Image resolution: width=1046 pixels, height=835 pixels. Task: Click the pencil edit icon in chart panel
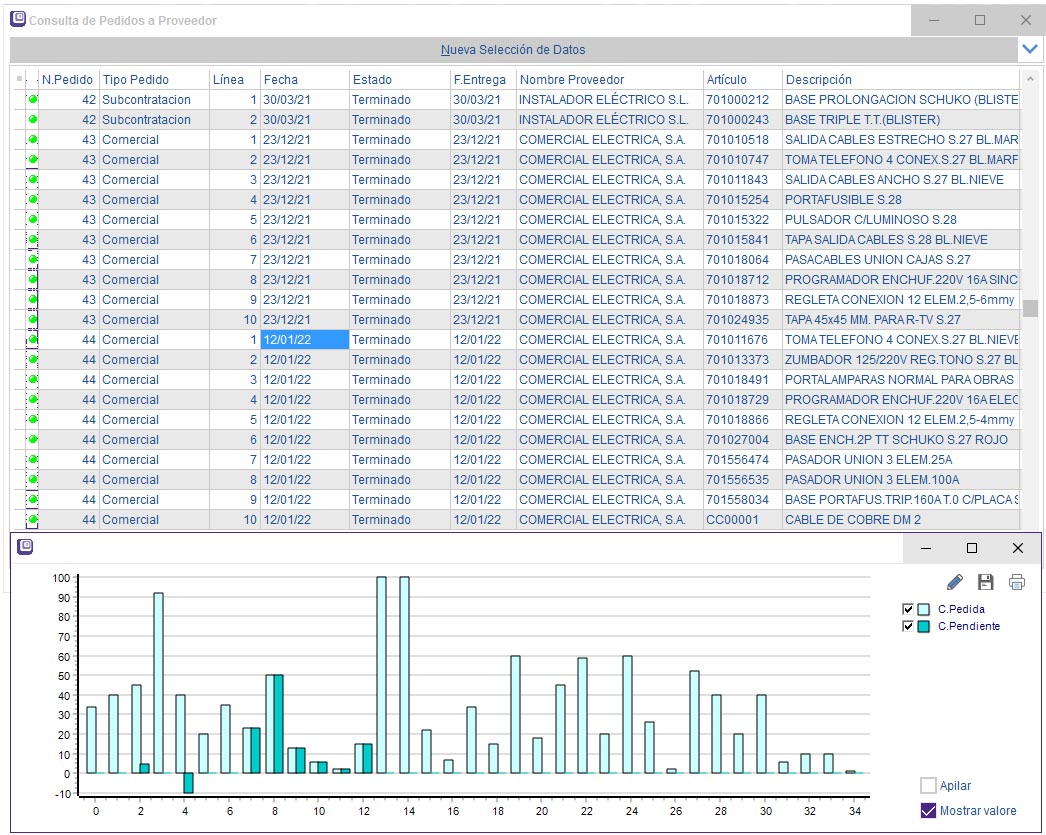(955, 582)
